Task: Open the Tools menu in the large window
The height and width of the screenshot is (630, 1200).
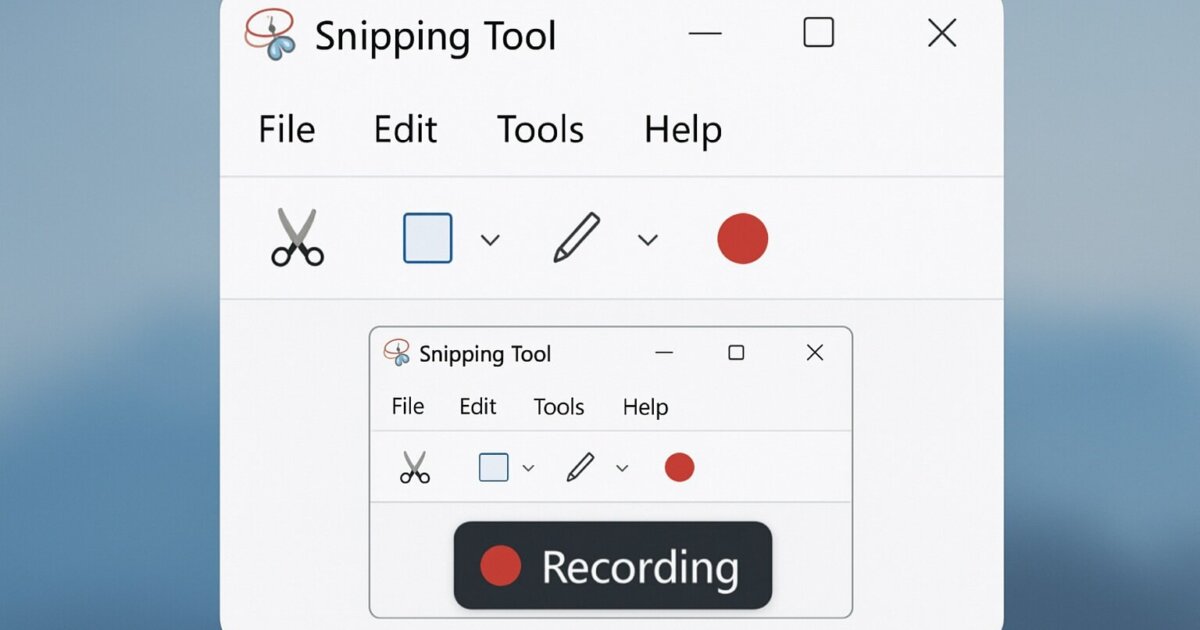Action: [x=540, y=130]
